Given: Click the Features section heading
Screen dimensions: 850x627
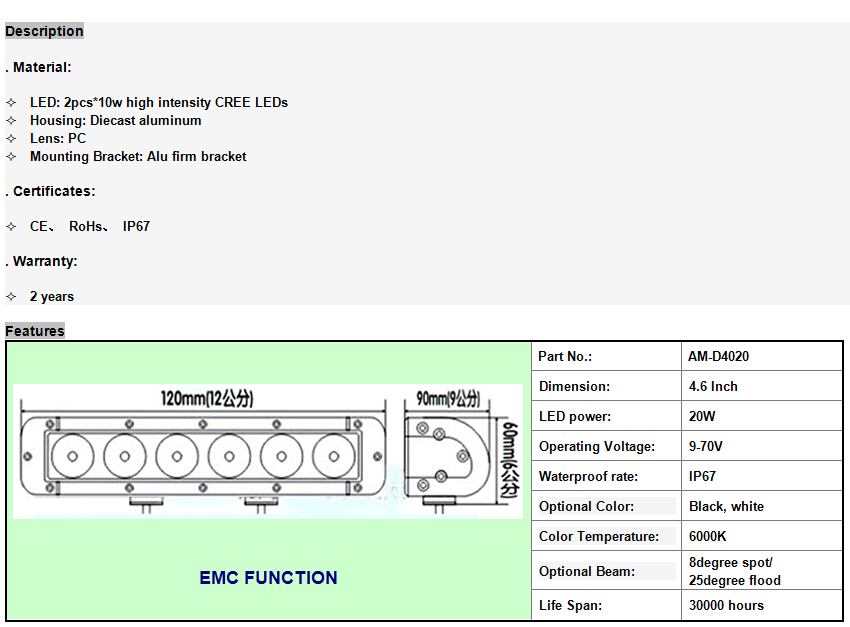Looking at the screenshot, I should coord(35,331).
